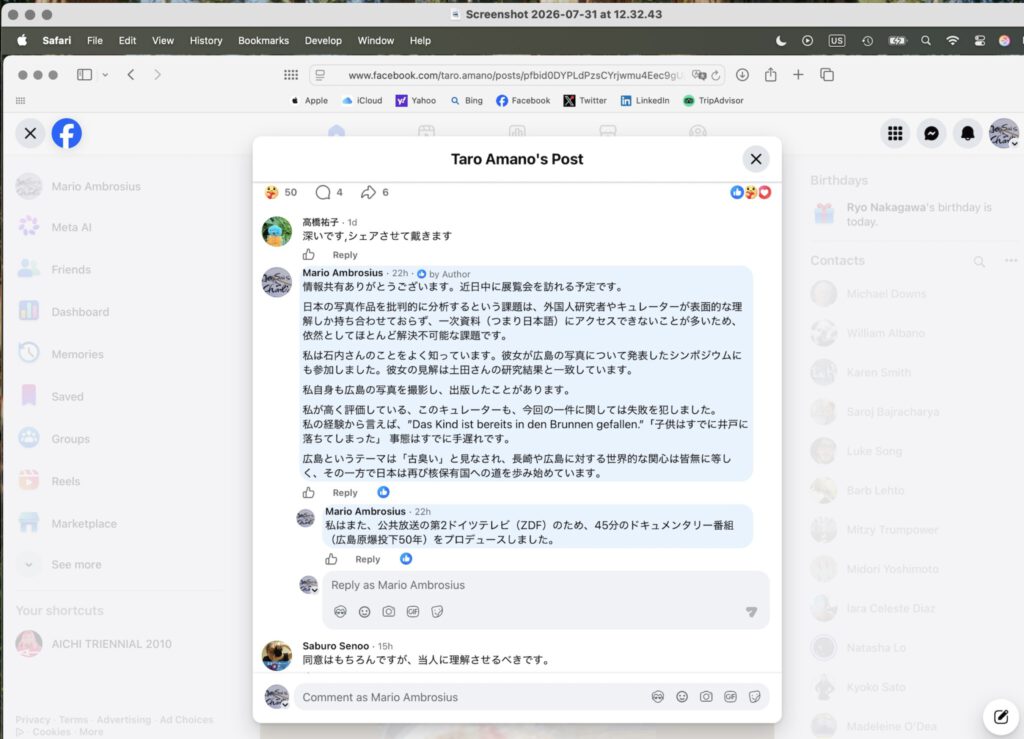The width and height of the screenshot is (1024, 739).
Task: Search contacts magnifier icon
Action: [979, 261]
